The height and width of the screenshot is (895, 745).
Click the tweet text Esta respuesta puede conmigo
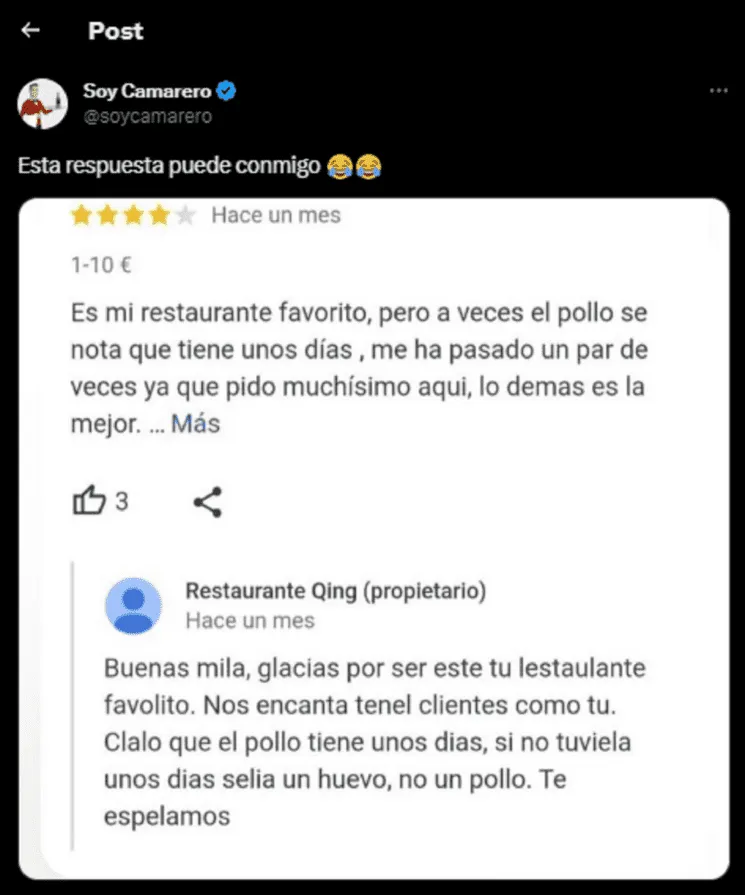pyautogui.click(x=168, y=165)
